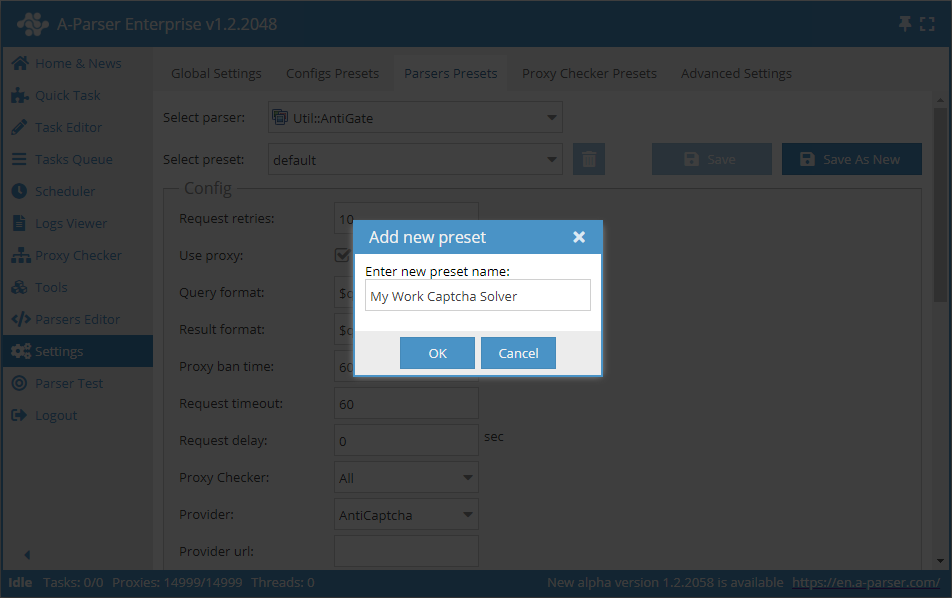Open the Proxy Checker sidebar icon
952x598 pixels.
point(19,255)
